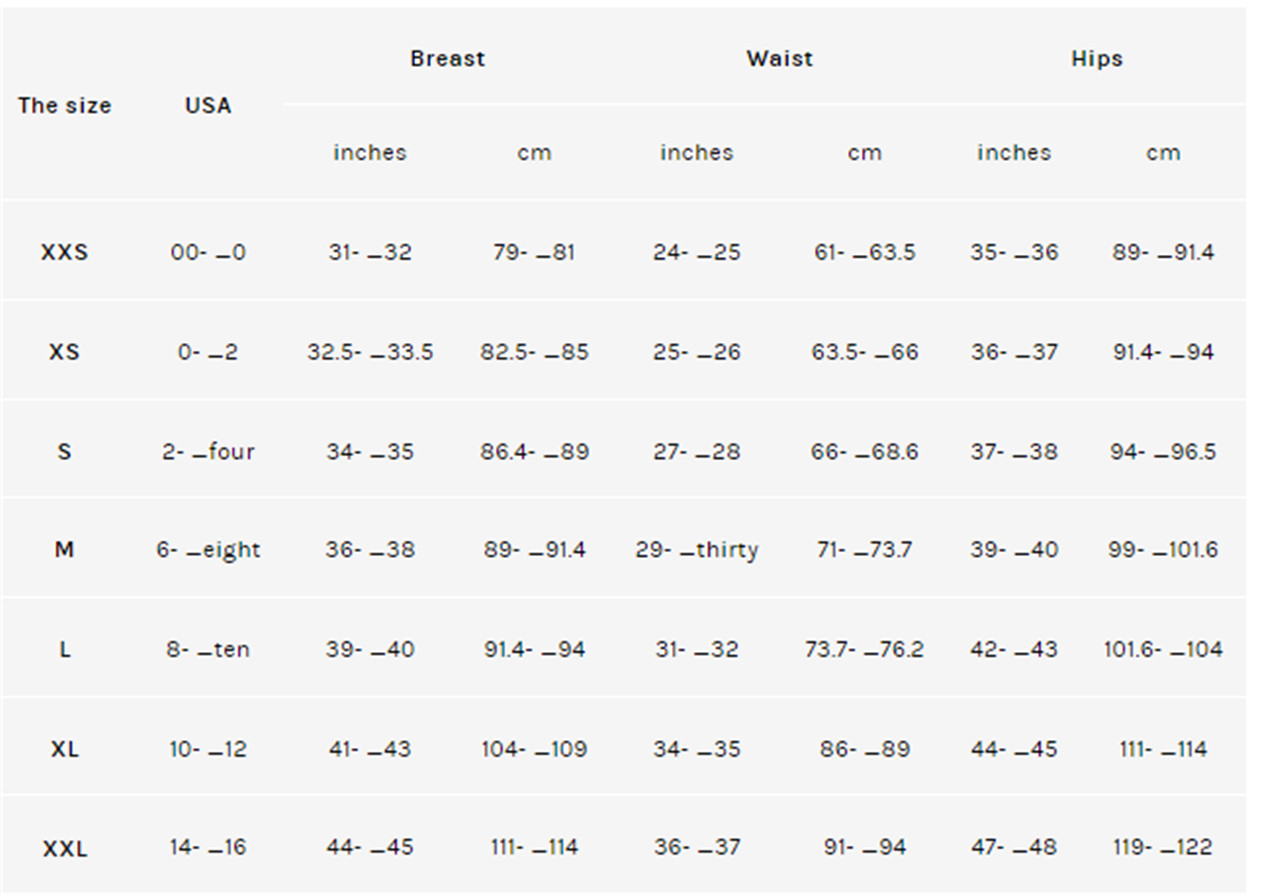Click the '14- –16' USA size cell
Image resolution: width=1280 pixels, height=896 pixels.
pos(208,847)
